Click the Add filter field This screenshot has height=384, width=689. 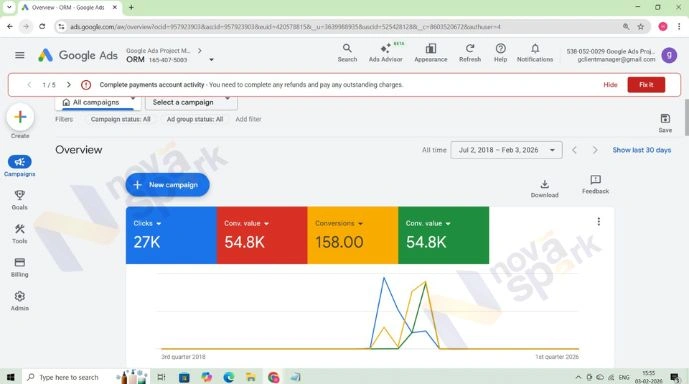pyautogui.click(x=248, y=119)
